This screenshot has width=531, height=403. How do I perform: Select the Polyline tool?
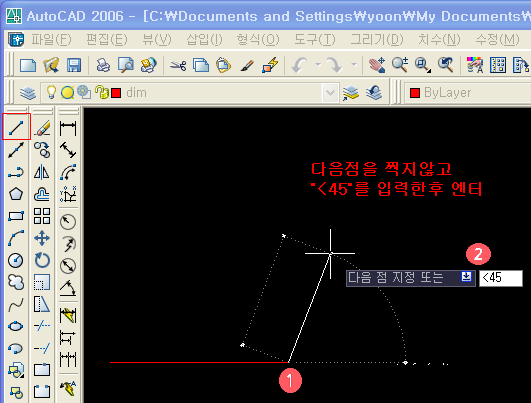[x=16, y=172]
